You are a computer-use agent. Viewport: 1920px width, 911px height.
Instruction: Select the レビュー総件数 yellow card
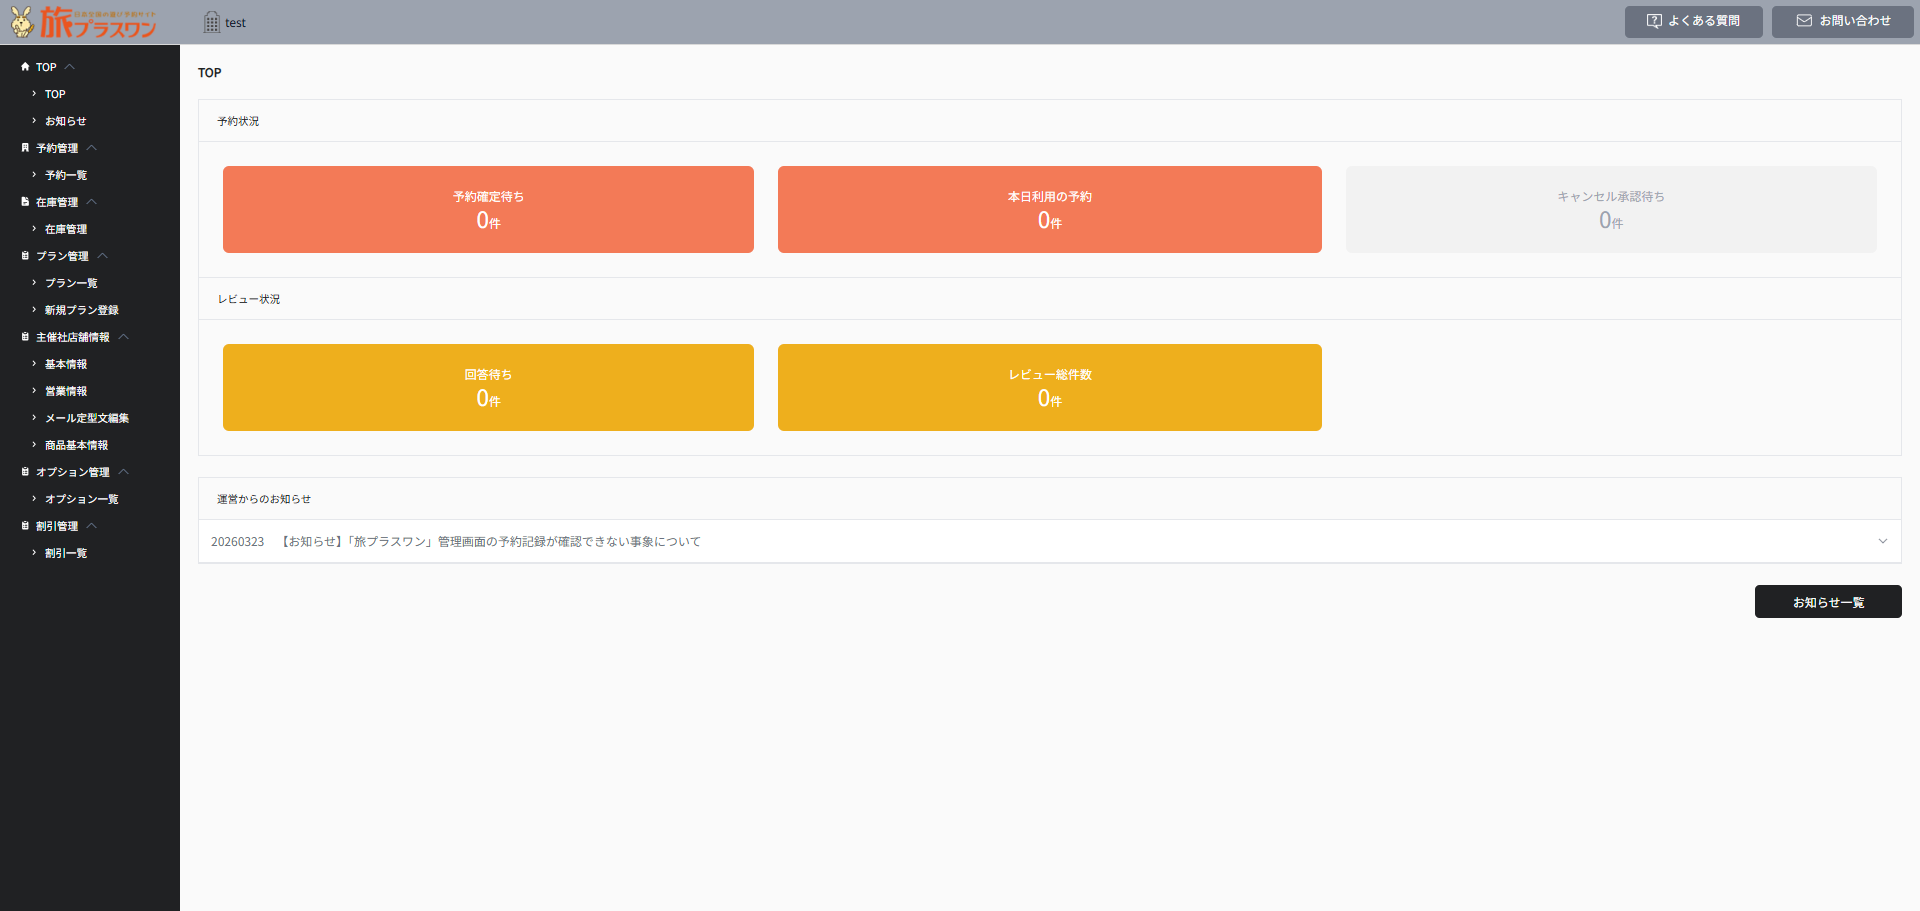(x=1049, y=387)
